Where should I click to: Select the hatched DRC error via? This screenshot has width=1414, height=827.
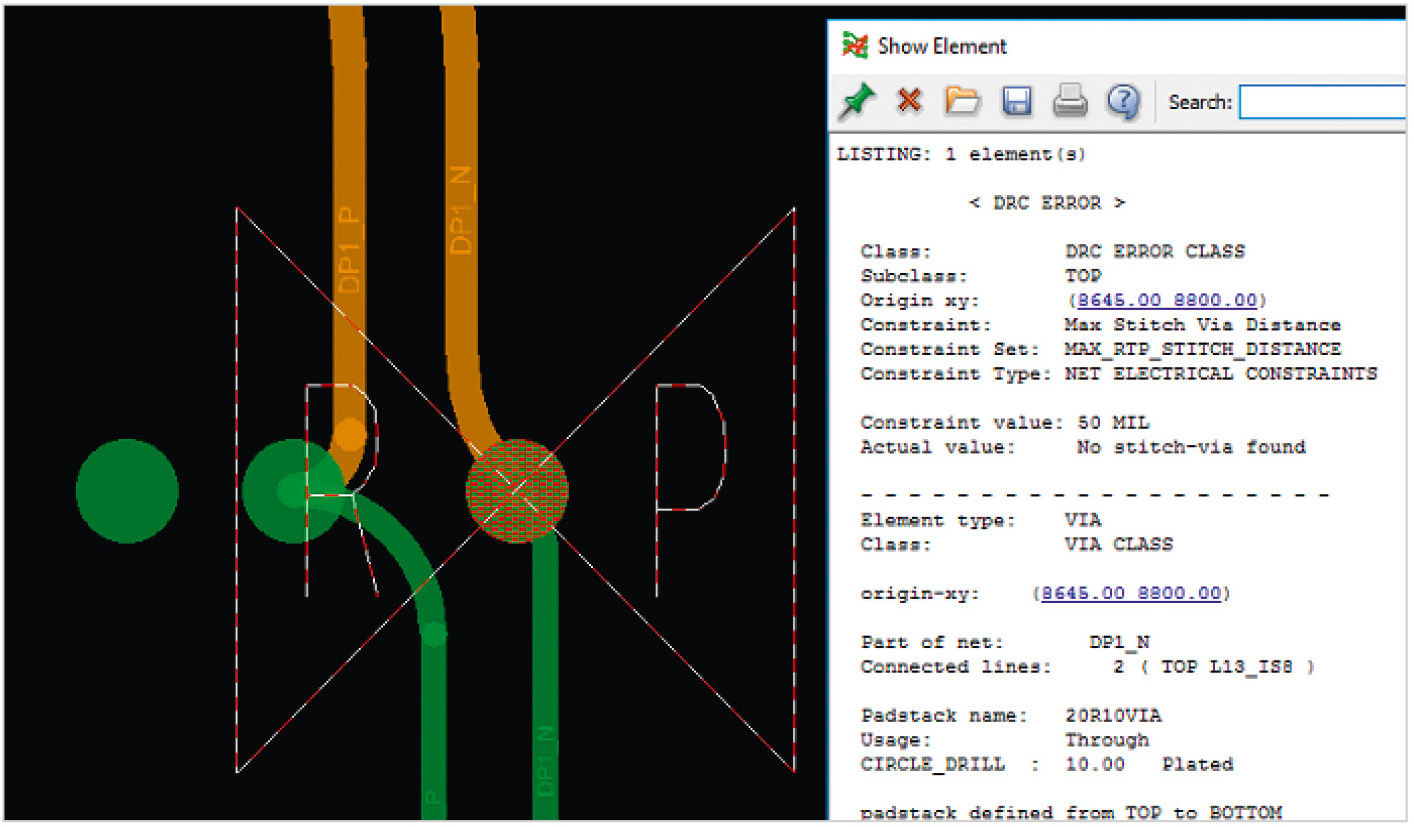pos(517,490)
